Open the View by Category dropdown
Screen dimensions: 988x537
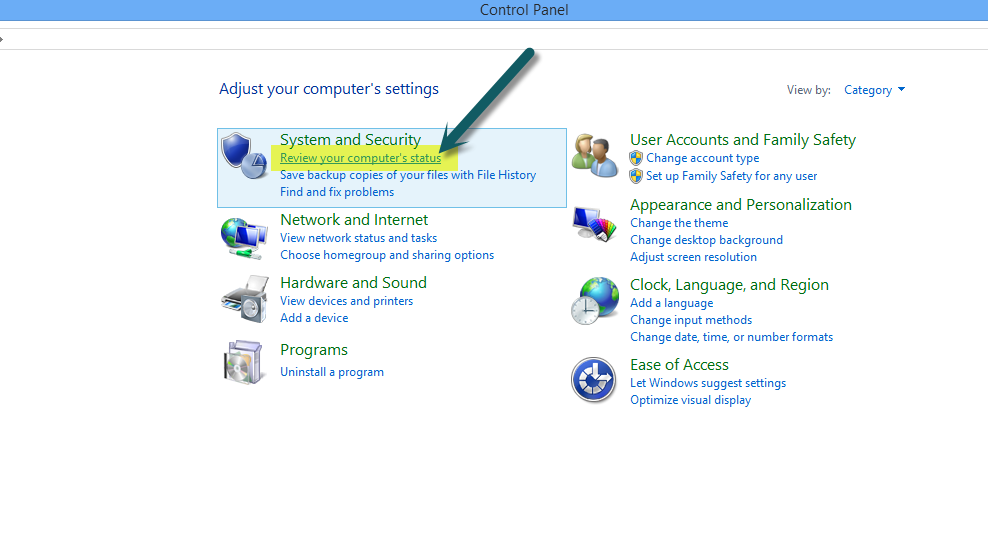click(x=875, y=90)
